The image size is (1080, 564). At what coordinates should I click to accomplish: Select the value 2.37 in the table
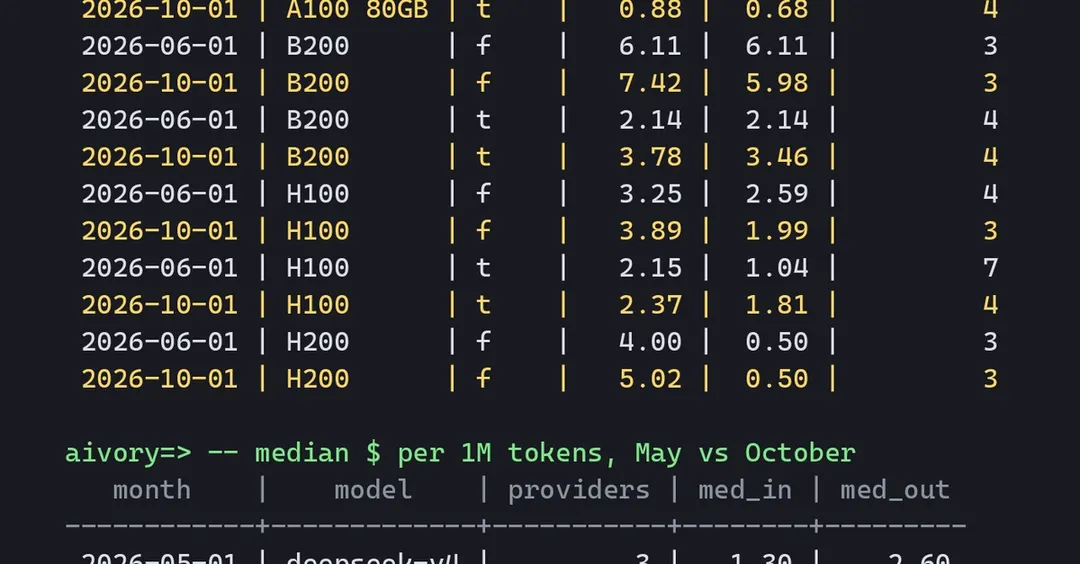click(x=650, y=305)
